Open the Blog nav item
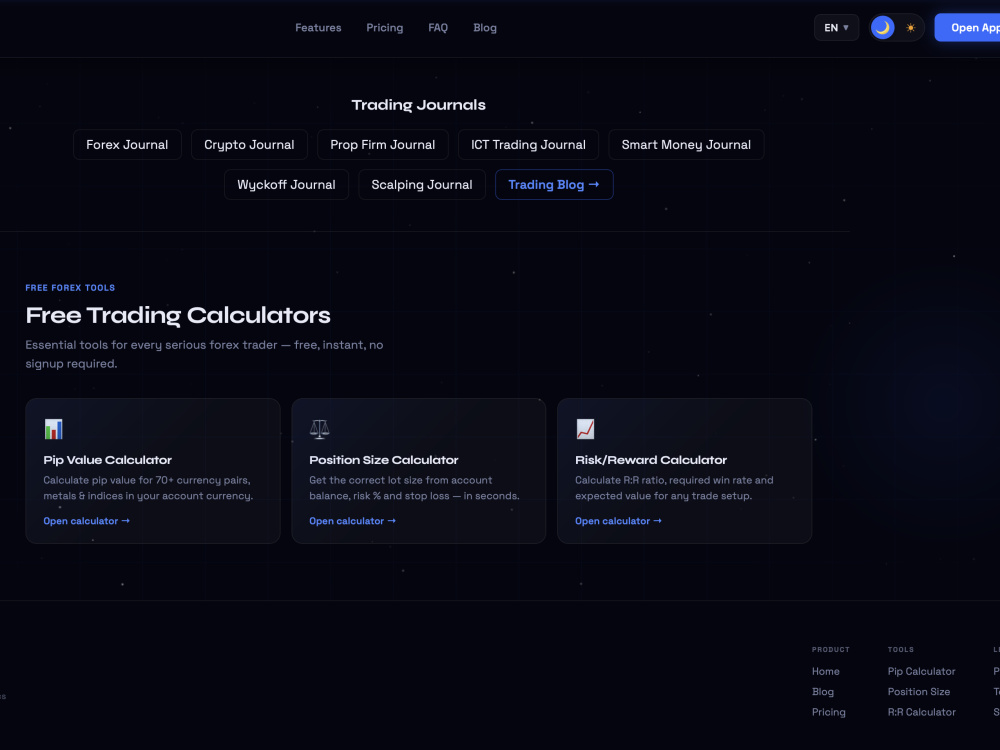The width and height of the screenshot is (1000, 750). (x=485, y=28)
